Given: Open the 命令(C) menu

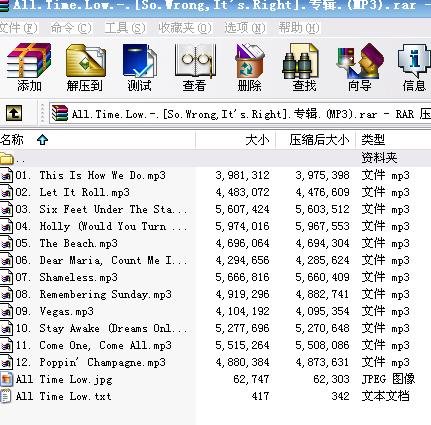Looking at the screenshot, I should (x=71, y=28).
